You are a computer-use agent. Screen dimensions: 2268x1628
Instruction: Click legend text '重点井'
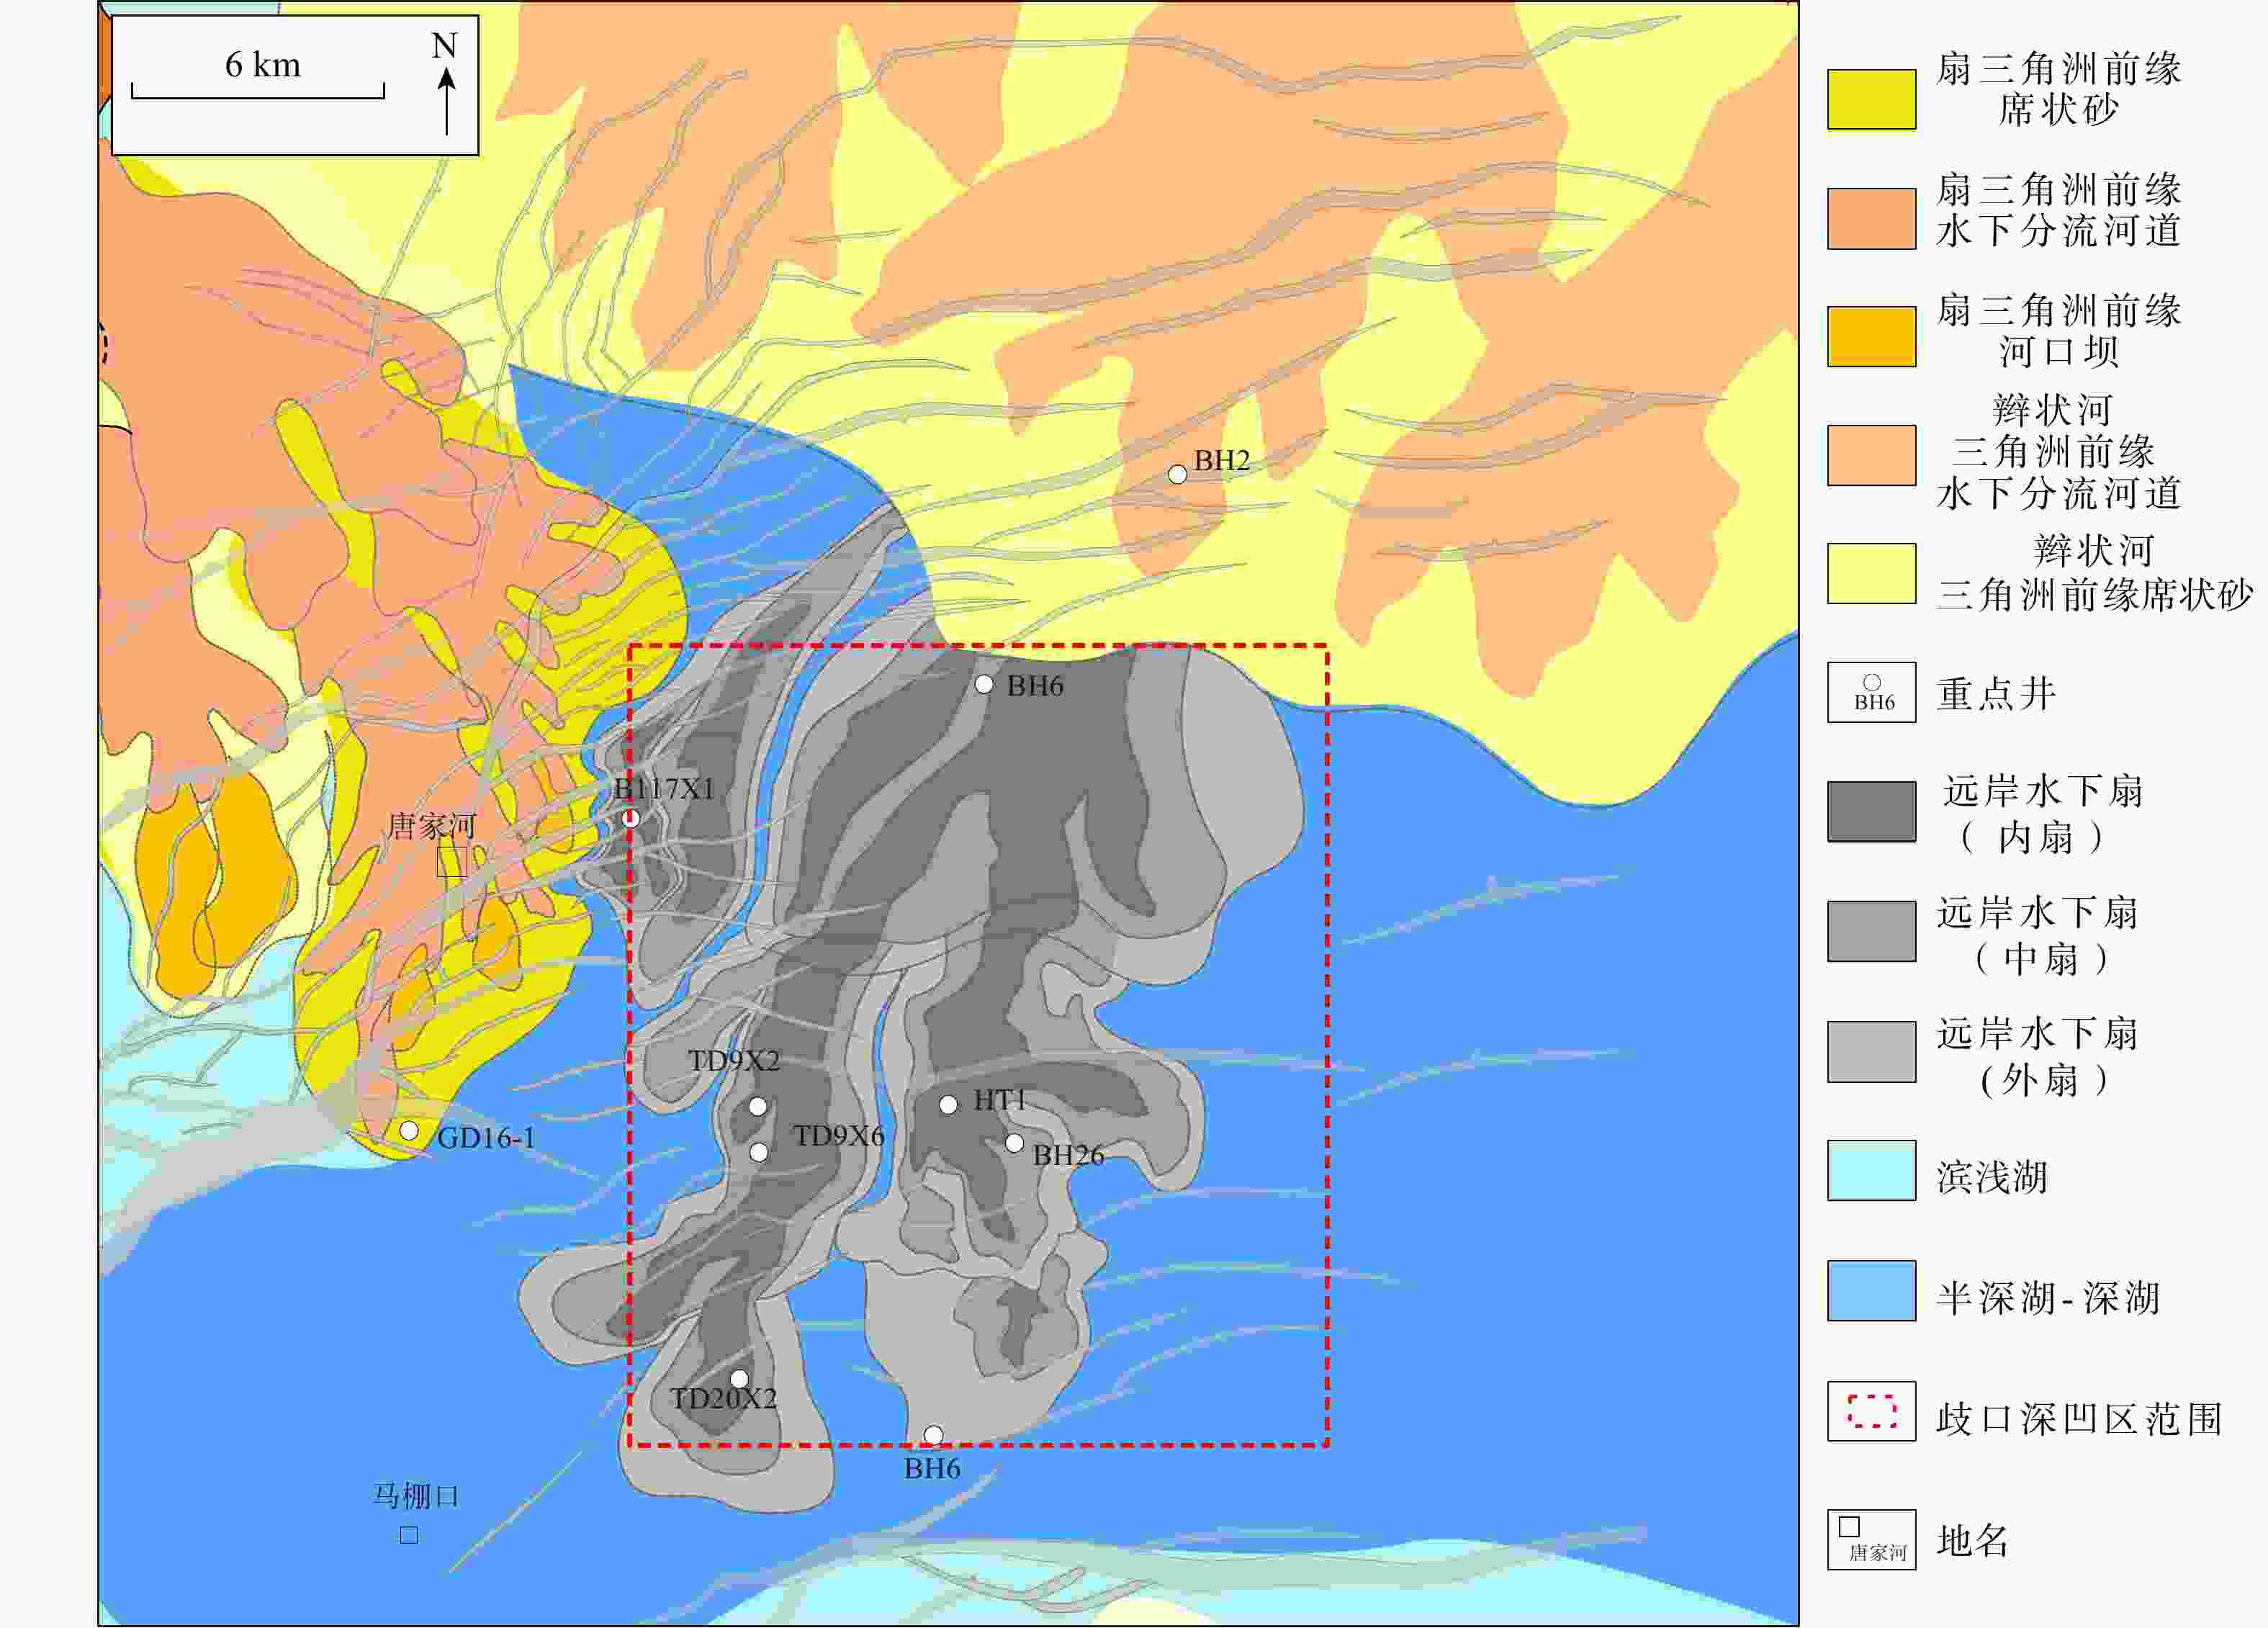1996,693
